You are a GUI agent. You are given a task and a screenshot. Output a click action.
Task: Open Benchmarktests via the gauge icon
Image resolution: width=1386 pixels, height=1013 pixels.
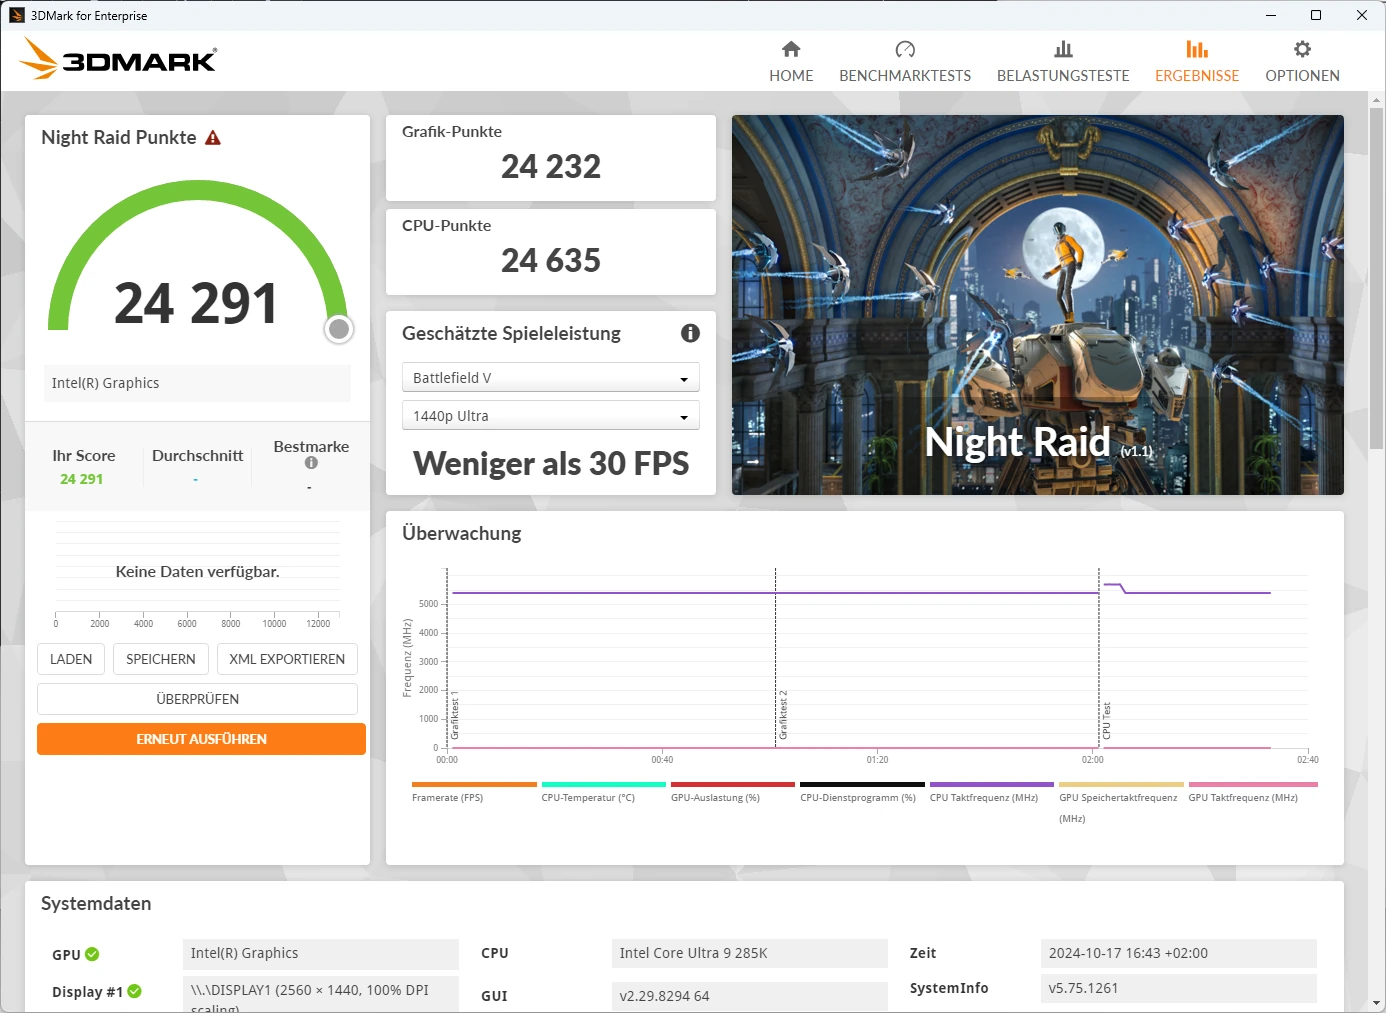click(905, 50)
